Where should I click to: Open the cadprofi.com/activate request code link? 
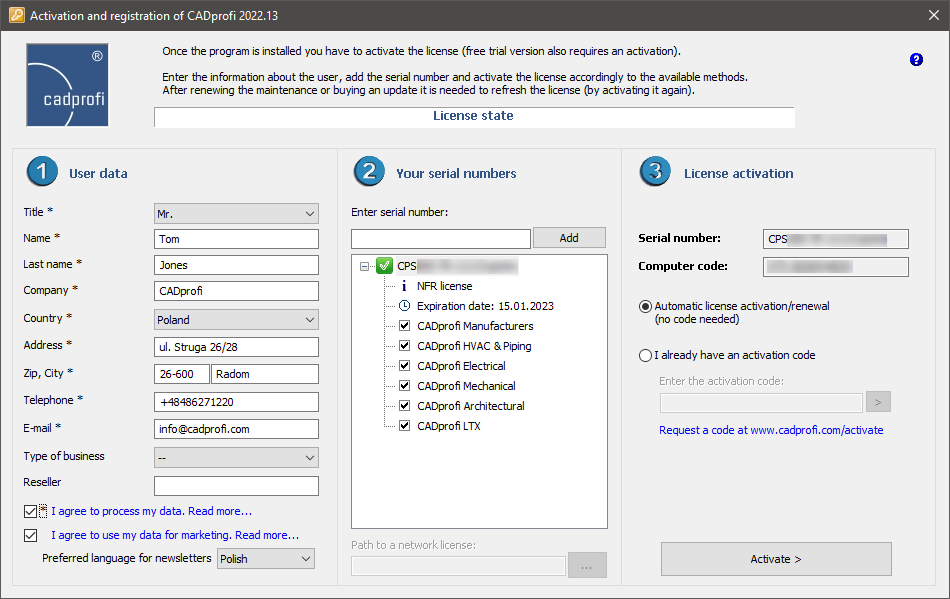[x=770, y=430]
